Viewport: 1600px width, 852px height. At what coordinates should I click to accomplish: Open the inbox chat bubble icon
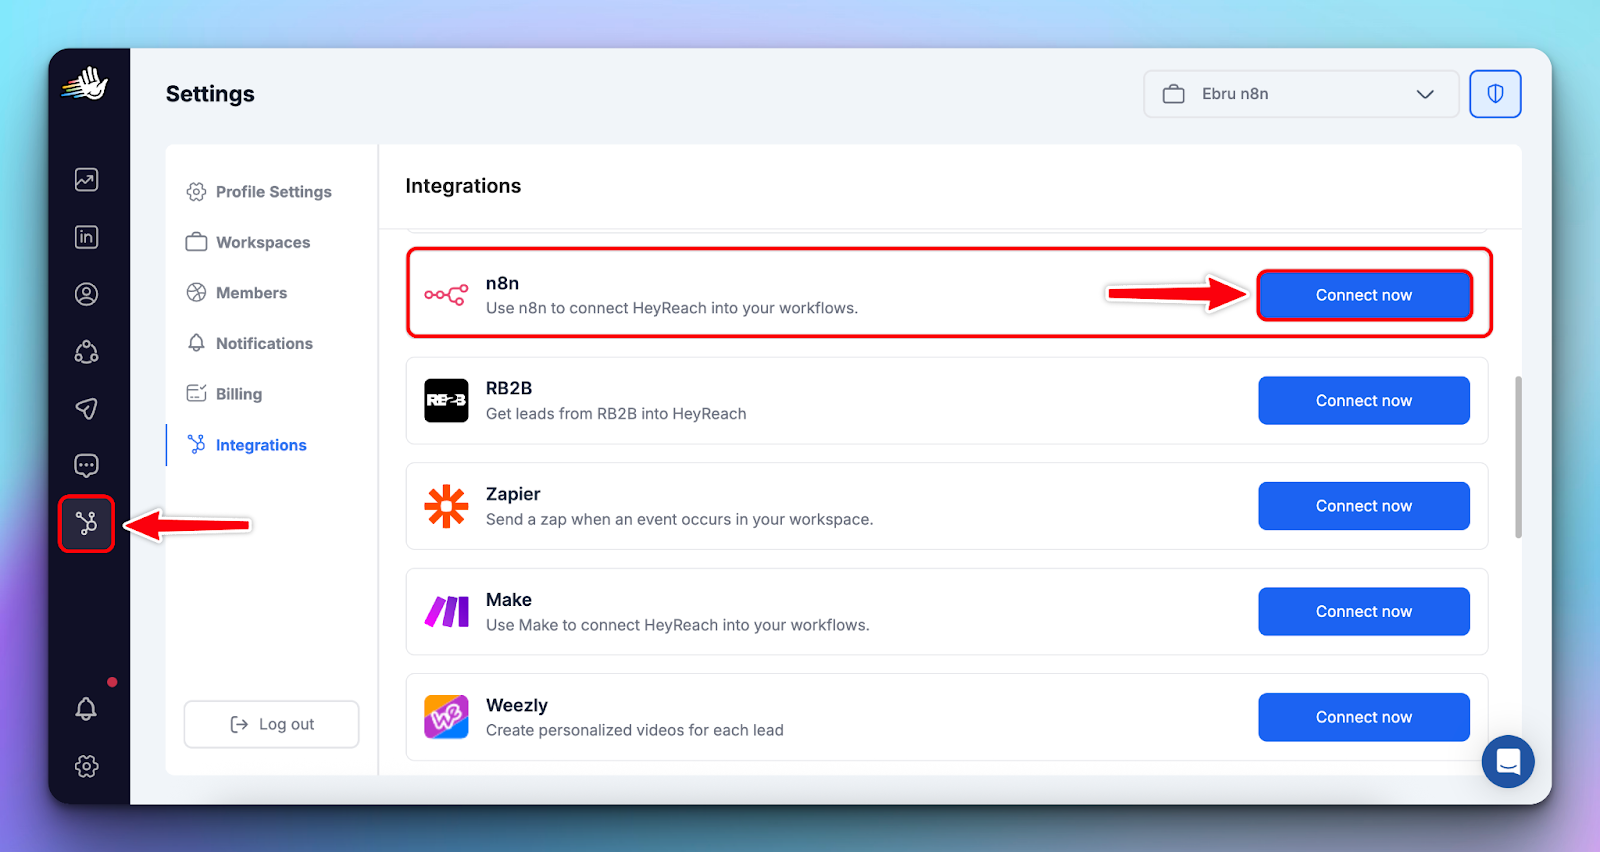click(x=87, y=466)
